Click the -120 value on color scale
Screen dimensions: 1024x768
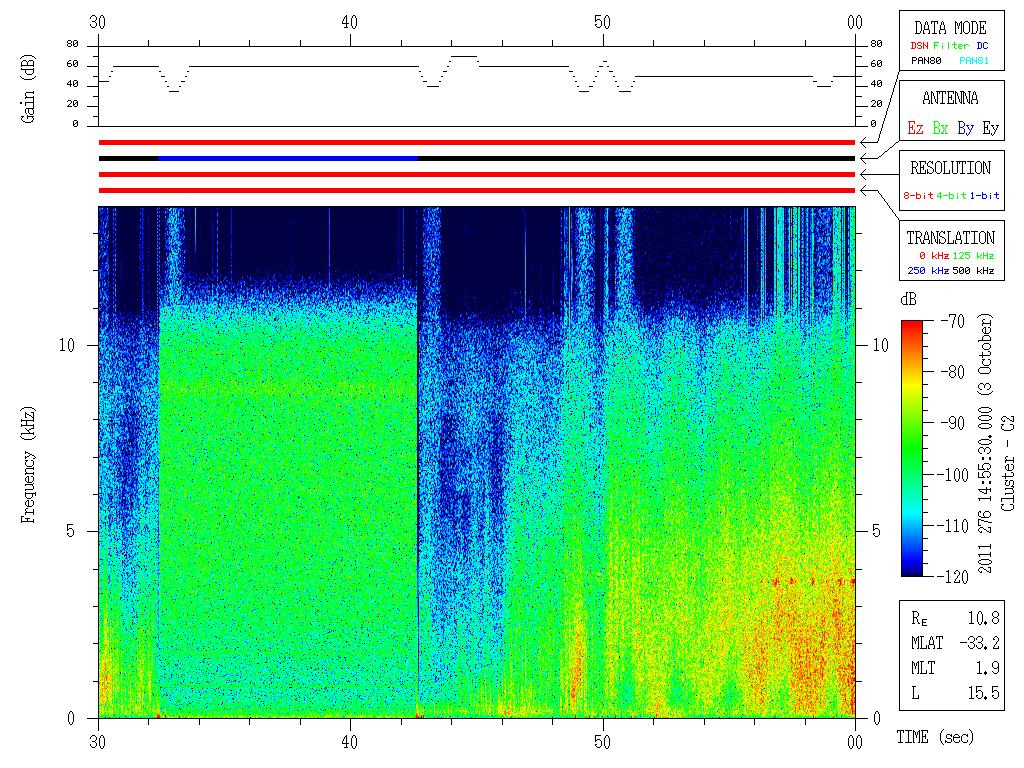955,577
